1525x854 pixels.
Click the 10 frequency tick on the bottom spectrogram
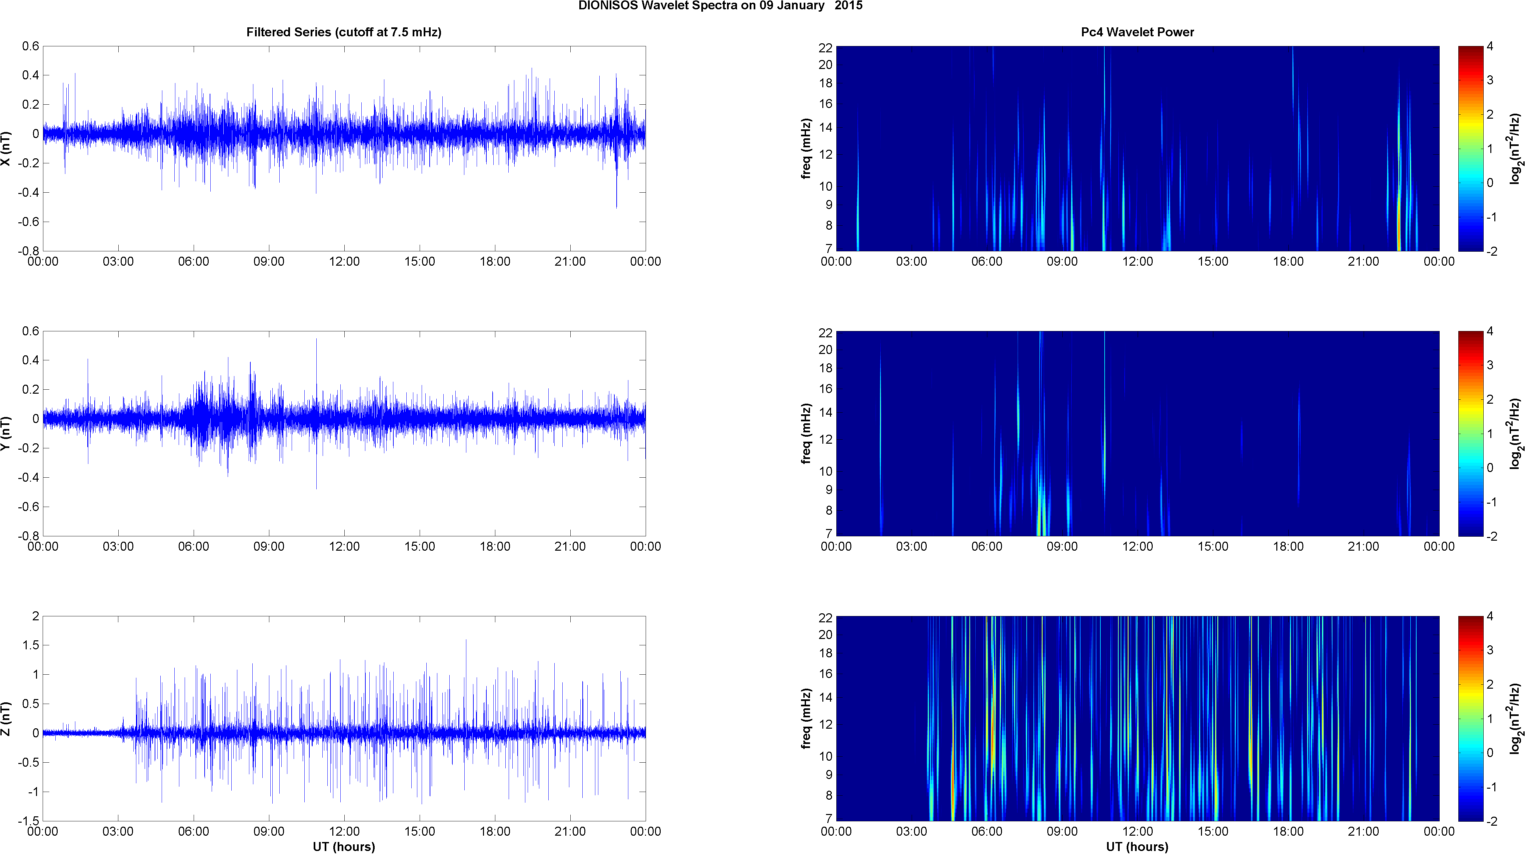(825, 757)
